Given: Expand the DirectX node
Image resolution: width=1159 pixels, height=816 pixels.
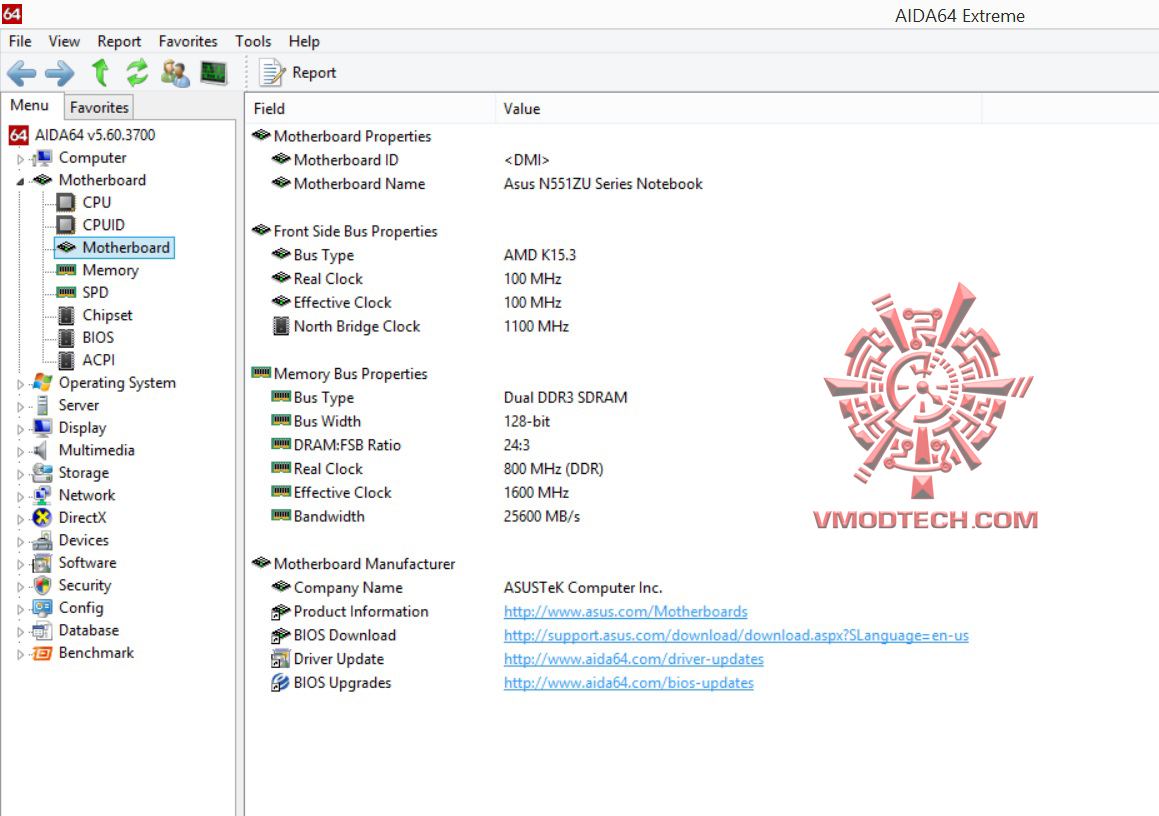Looking at the screenshot, I should pyautogui.click(x=20, y=519).
